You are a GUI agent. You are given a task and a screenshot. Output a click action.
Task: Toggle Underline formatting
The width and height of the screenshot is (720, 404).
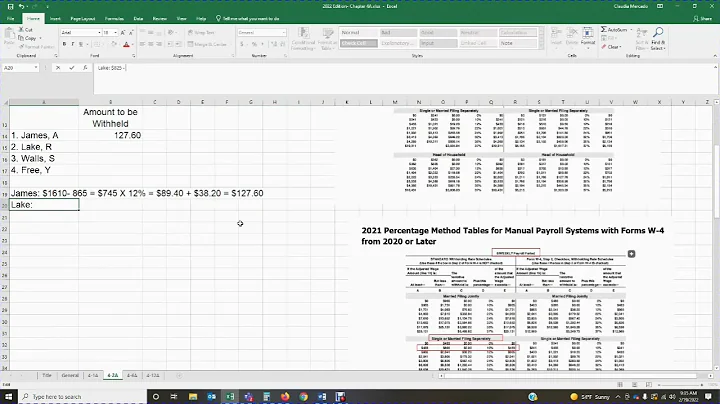point(81,44)
